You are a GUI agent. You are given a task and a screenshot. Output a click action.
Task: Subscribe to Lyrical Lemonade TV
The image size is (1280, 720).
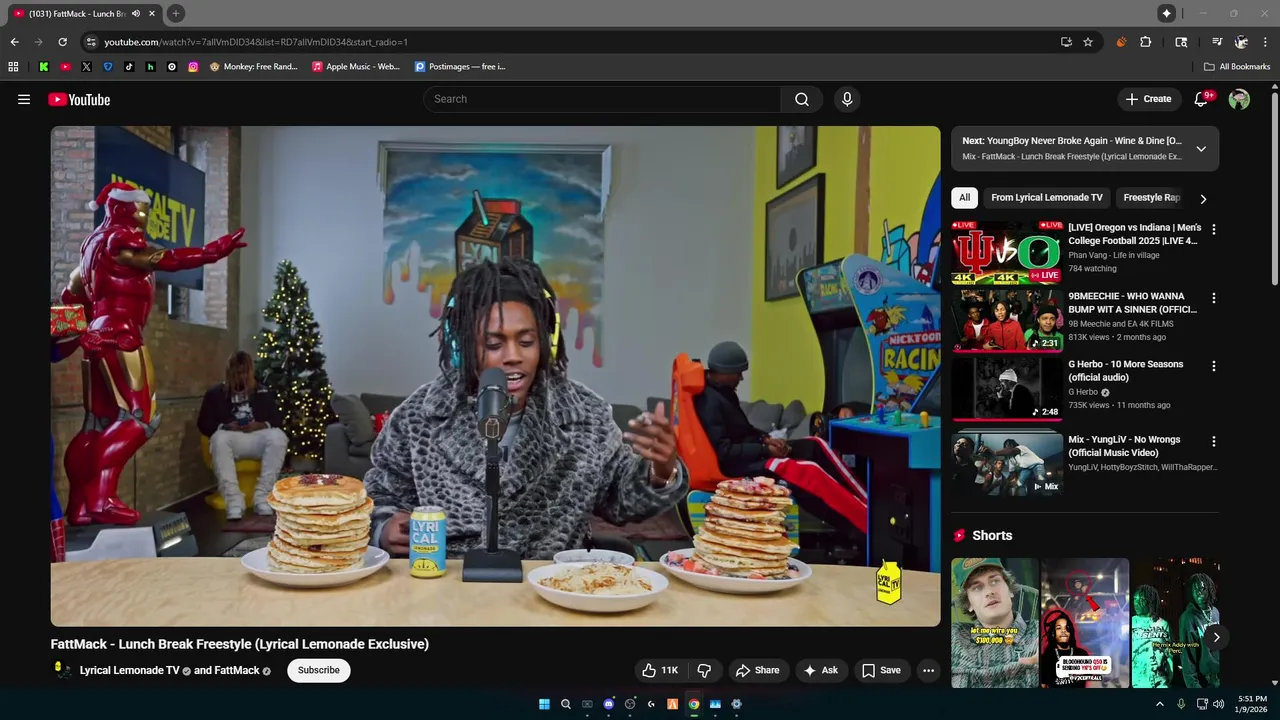(x=319, y=670)
